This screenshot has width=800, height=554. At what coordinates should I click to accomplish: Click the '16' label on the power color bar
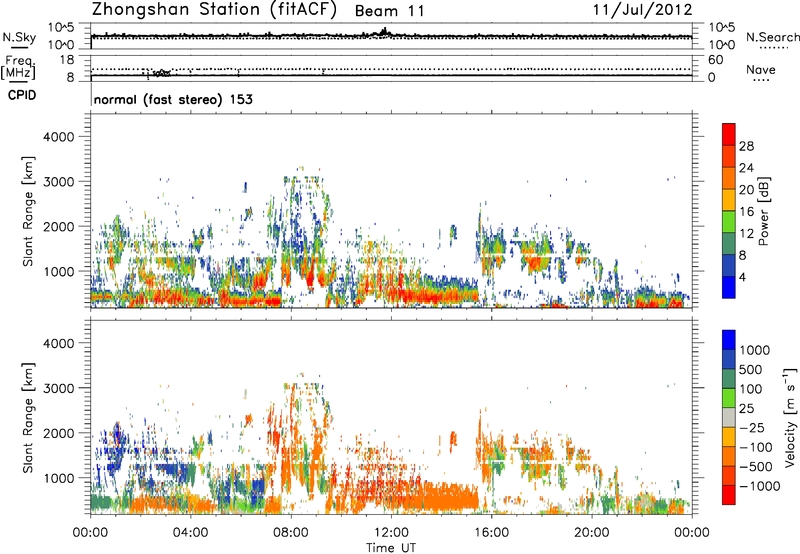pos(746,212)
